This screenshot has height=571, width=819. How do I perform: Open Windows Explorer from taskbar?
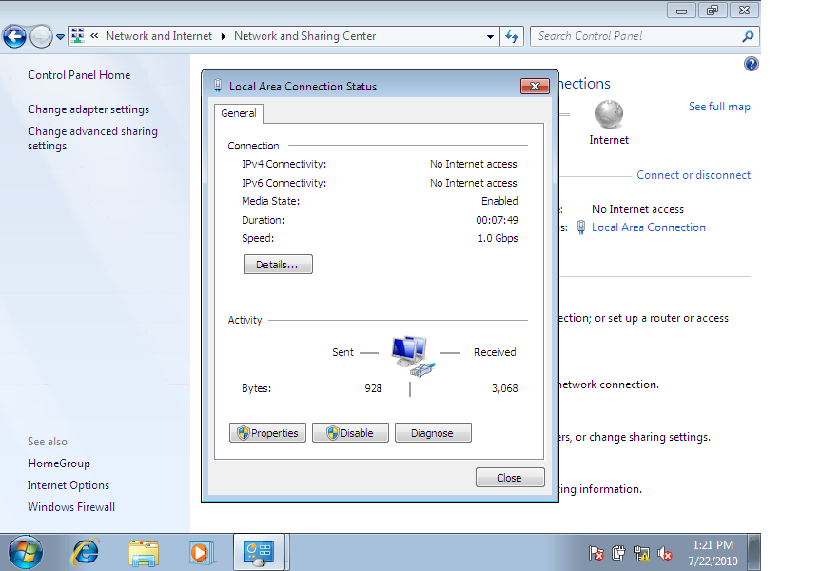(x=143, y=553)
